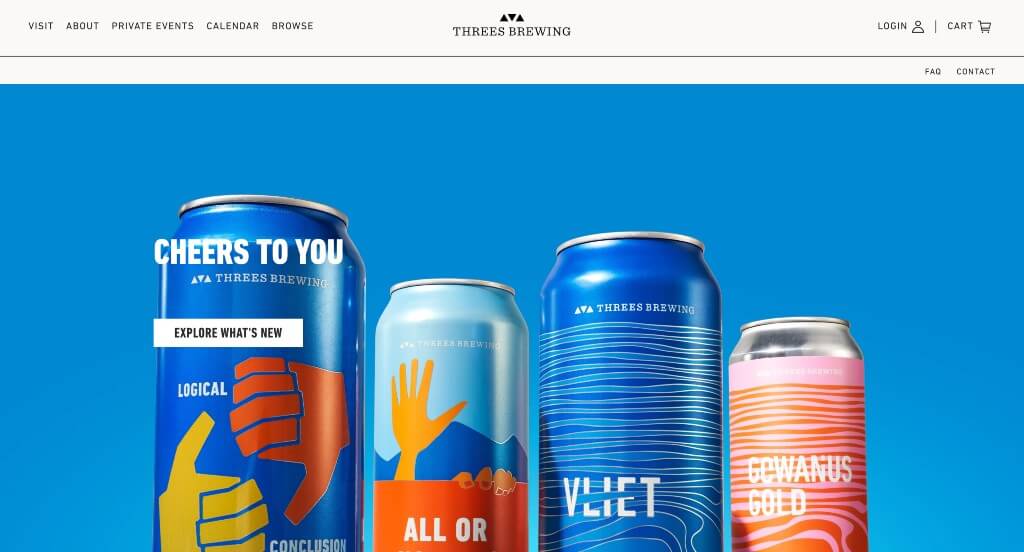Click the Threes Brewing triangle logo
Viewport: 1024px width, 552px height.
click(511, 18)
